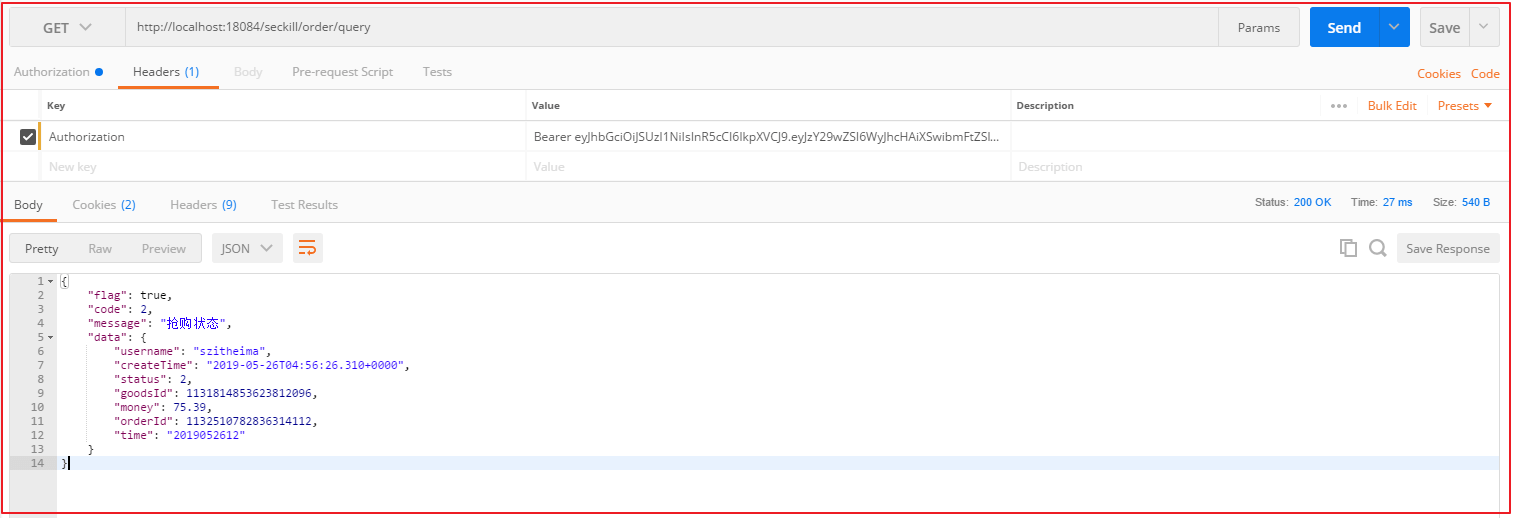Expand the Save dropdown arrow

pyautogui.click(x=1485, y=28)
